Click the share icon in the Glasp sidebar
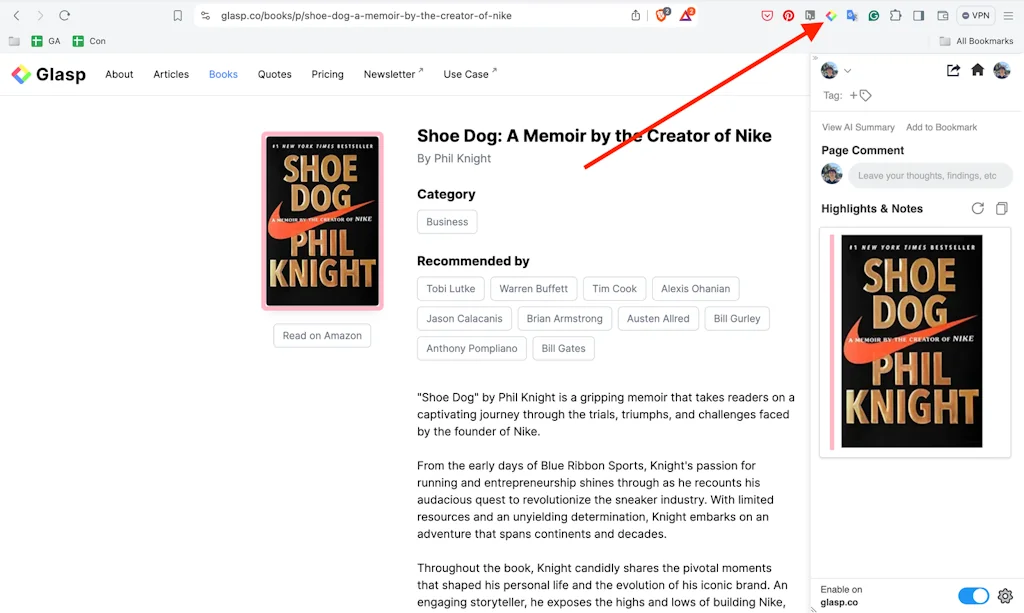Image resolution: width=1024 pixels, height=613 pixels. (953, 70)
